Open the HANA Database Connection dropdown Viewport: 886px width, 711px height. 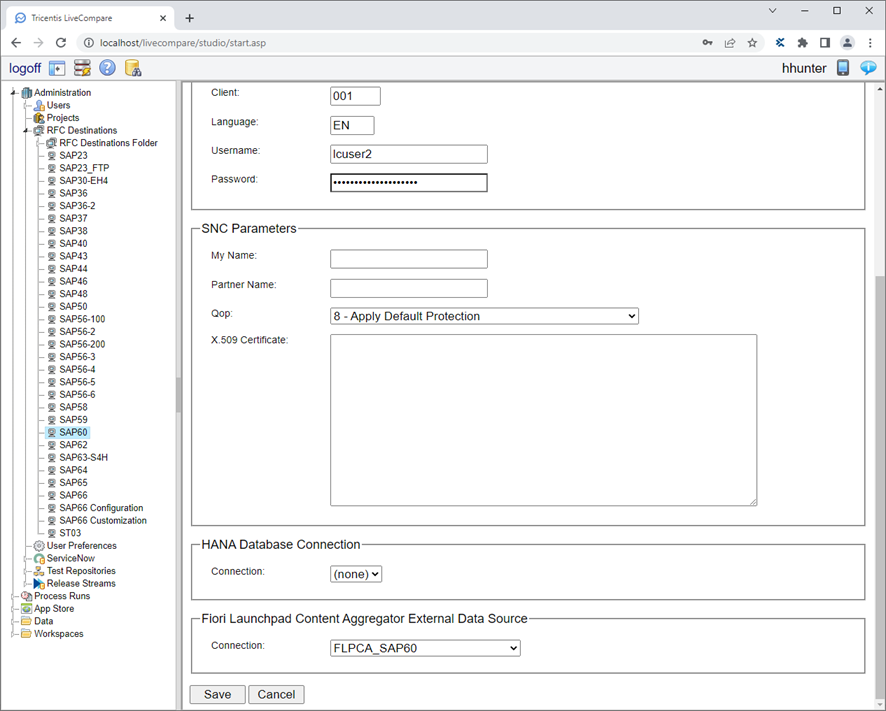coord(355,573)
